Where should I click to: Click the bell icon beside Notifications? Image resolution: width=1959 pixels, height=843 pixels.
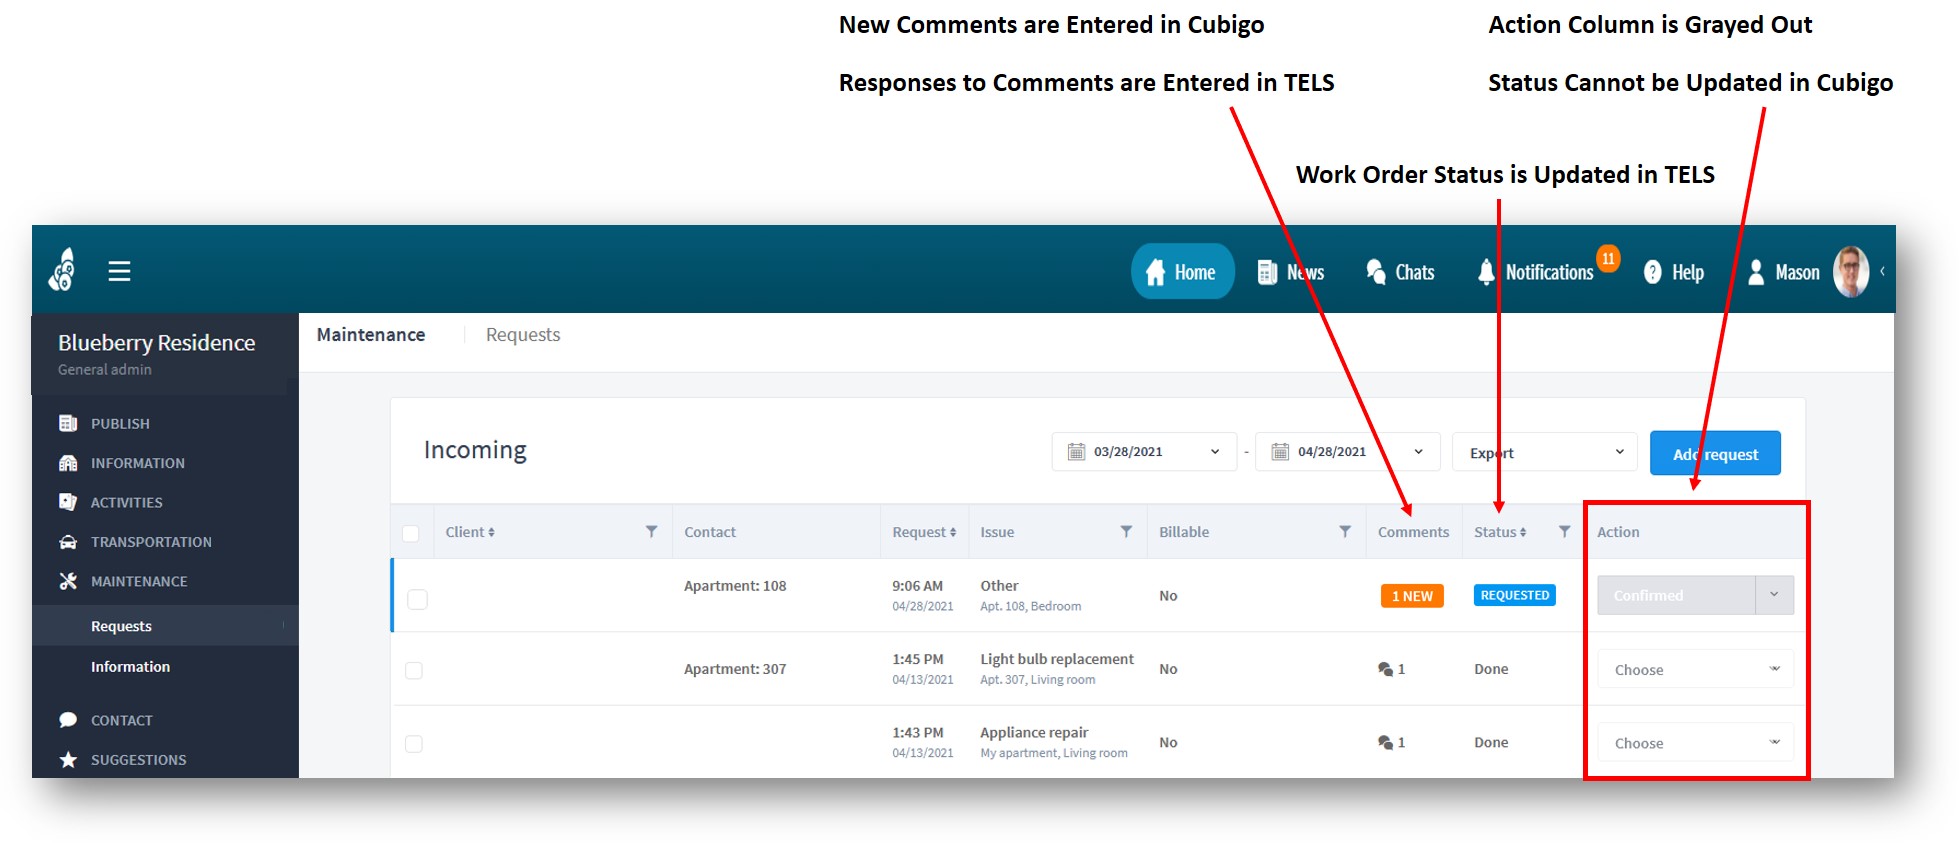click(1486, 272)
